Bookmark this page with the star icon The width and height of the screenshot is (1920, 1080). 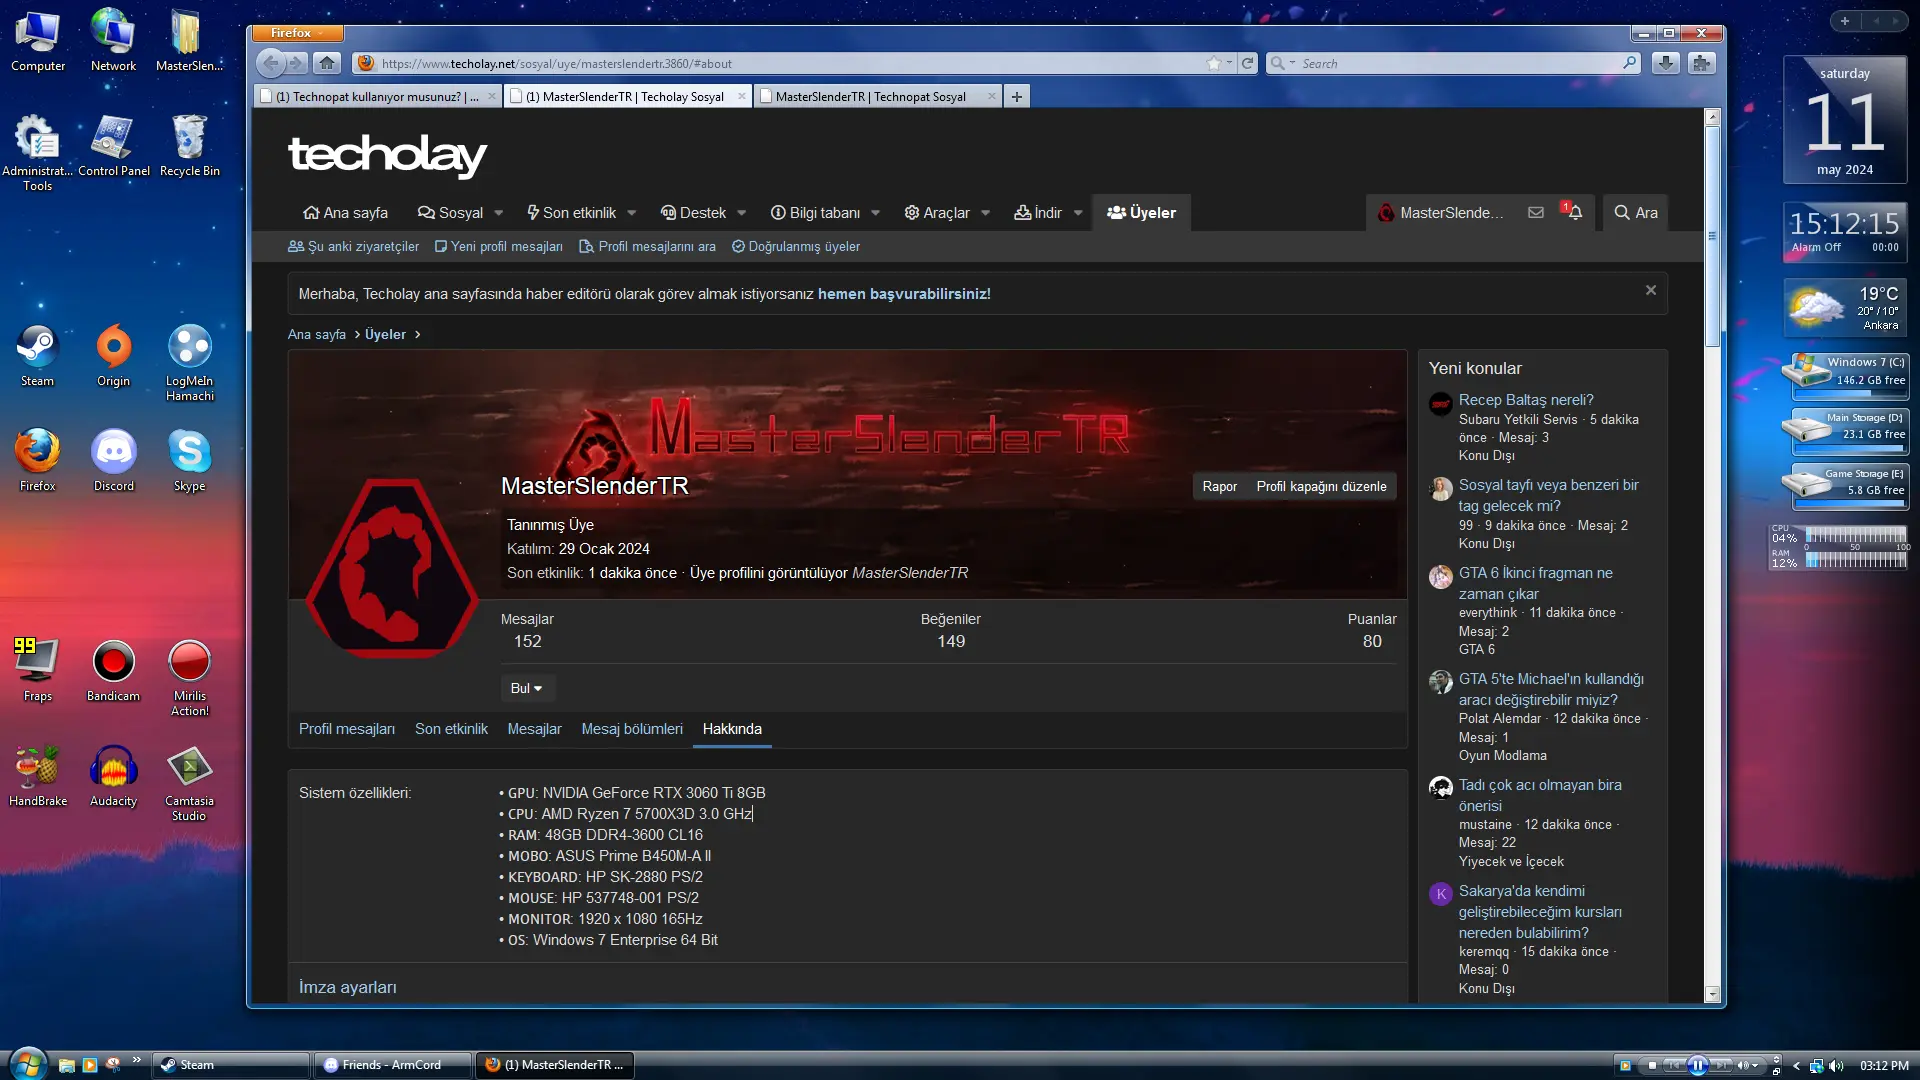(x=1214, y=63)
